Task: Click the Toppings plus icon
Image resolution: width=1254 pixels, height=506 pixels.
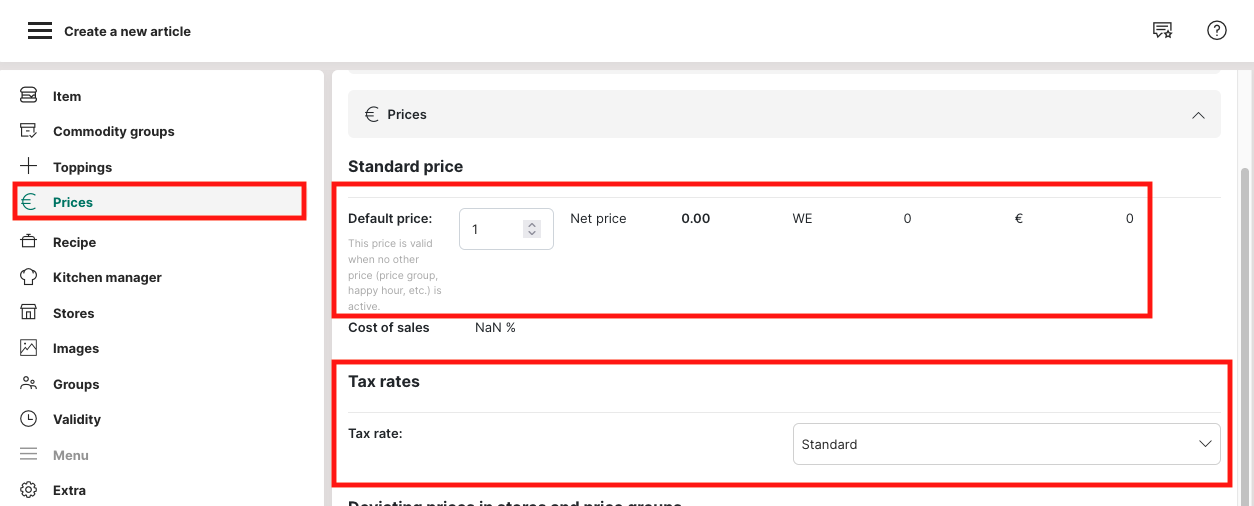Action: coord(29,167)
